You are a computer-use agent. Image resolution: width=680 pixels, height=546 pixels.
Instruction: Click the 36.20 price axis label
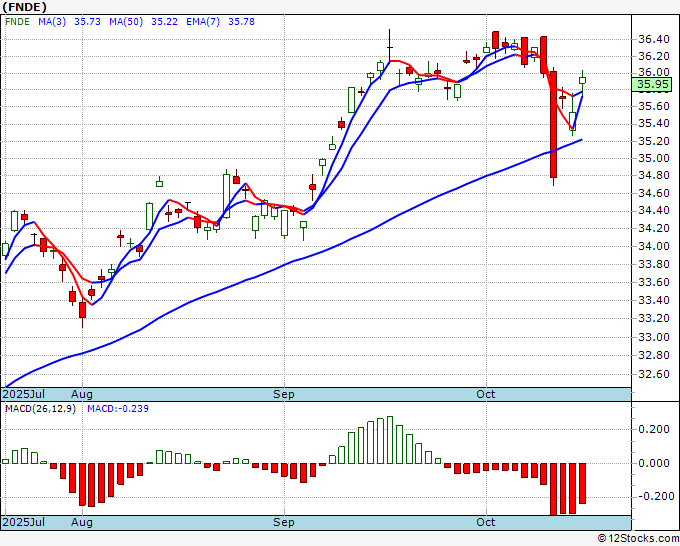click(x=654, y=56)
